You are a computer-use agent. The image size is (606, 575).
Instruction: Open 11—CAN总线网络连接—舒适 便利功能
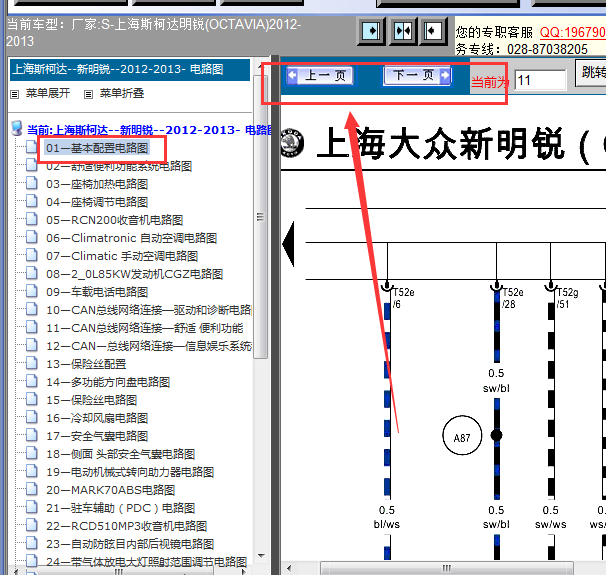pyautogui.click(x=145, y=328)
